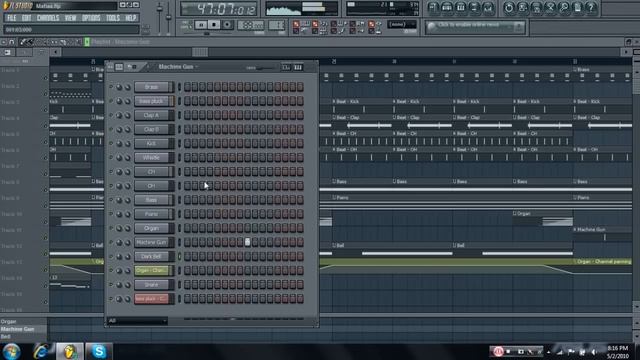Click the question mark help icon
The height and width of the screenshot is (360, 640).
pyautogui.click(x=591, y=8)
